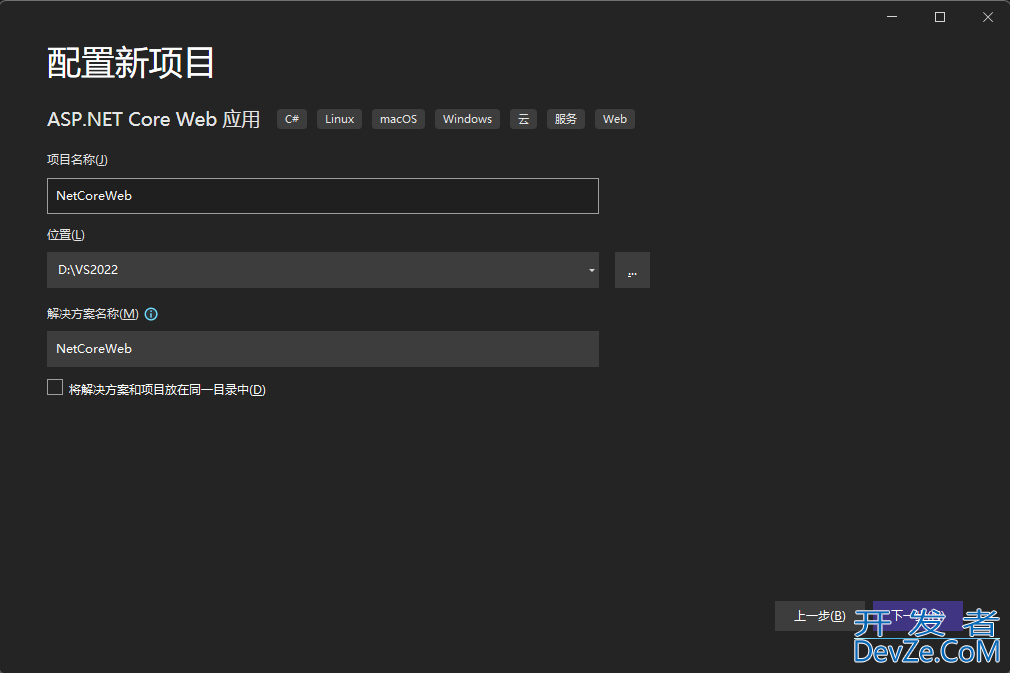The width and height of the screenshot is (1010, 673).
Task: Focus the solution name field NetCoreWeb
Action: click(323, 349)
